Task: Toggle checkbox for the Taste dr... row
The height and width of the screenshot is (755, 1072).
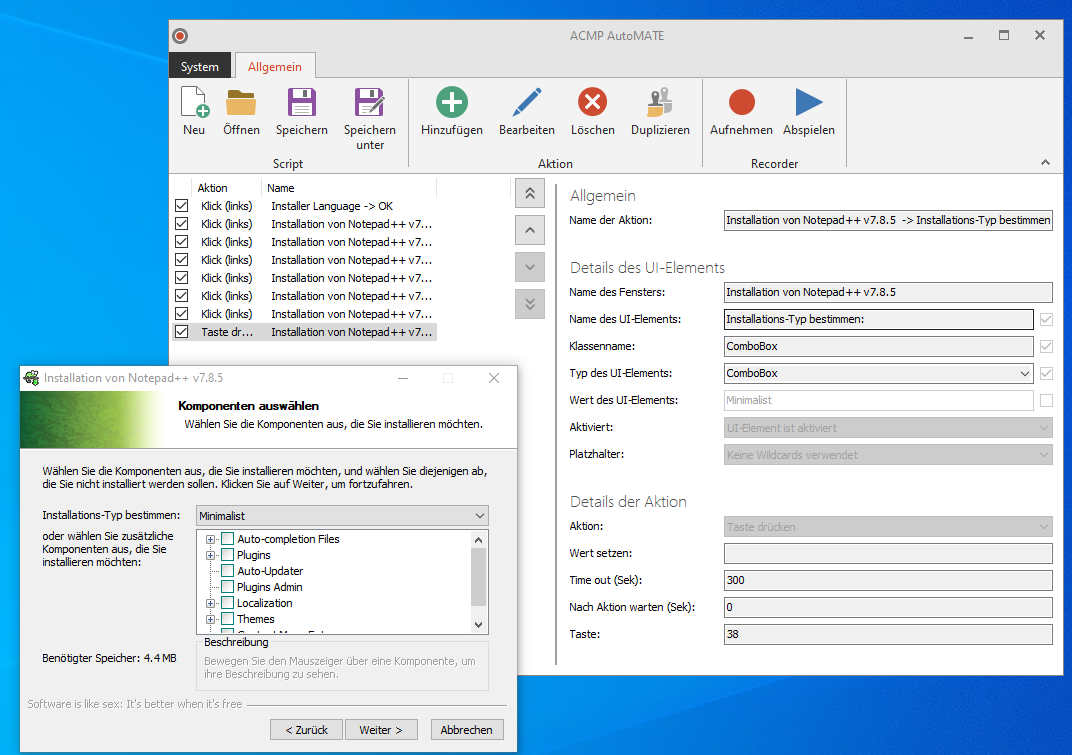Action: coord(181,332)
